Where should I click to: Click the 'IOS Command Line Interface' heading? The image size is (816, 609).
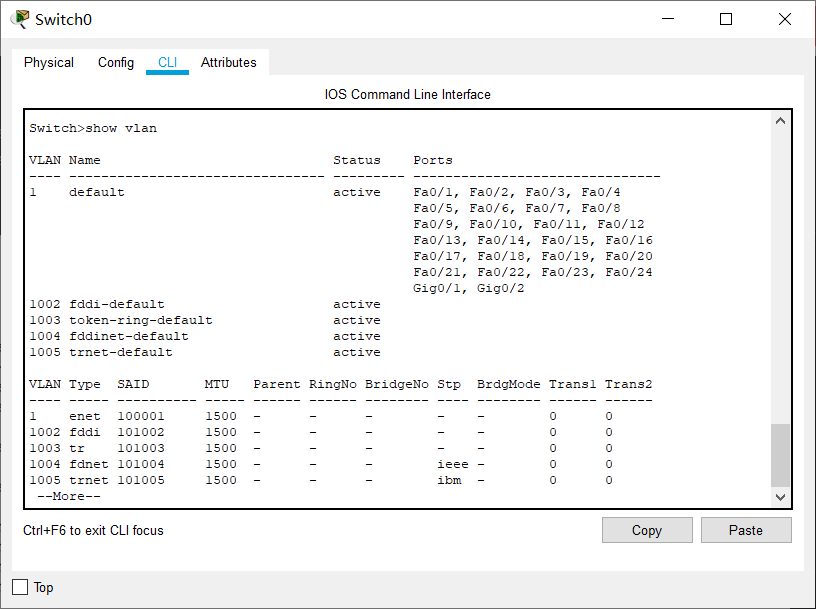pos(407,94)
